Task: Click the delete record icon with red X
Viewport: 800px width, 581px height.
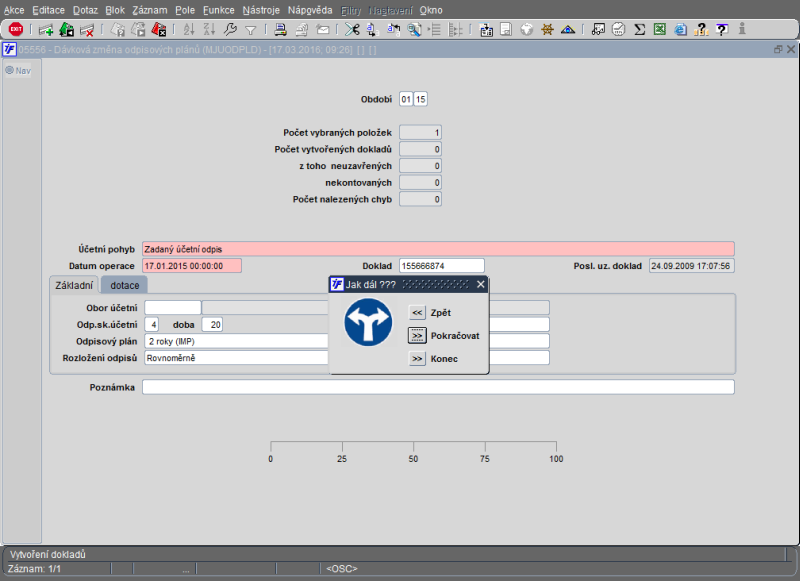Action: 87,30
